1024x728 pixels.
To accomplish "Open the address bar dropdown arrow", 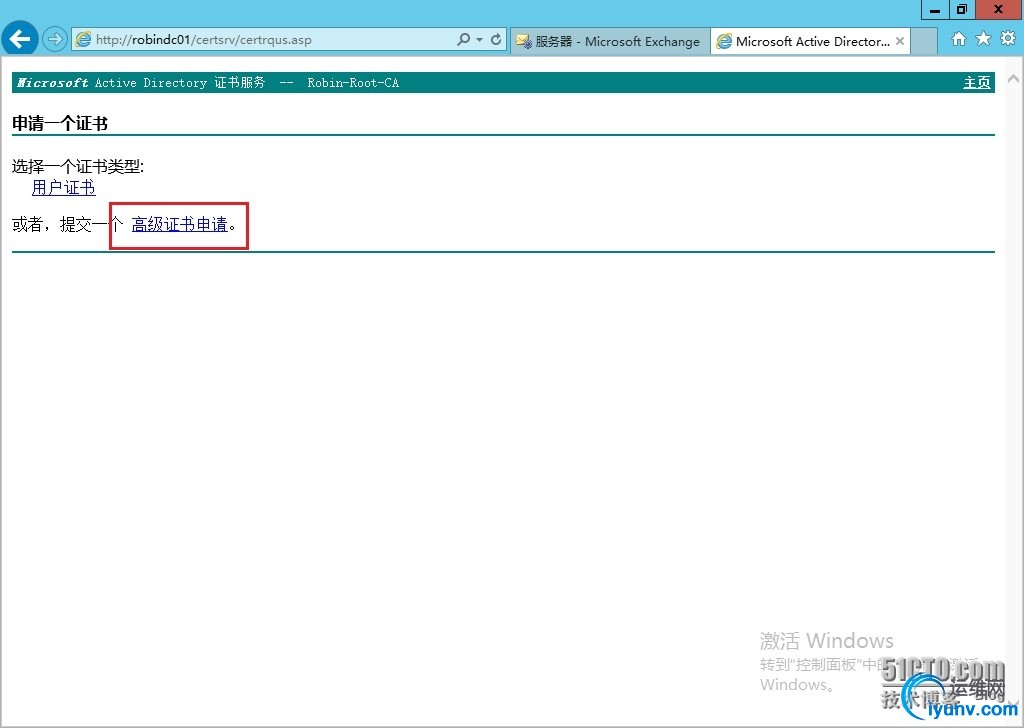I will pos(479,40).
